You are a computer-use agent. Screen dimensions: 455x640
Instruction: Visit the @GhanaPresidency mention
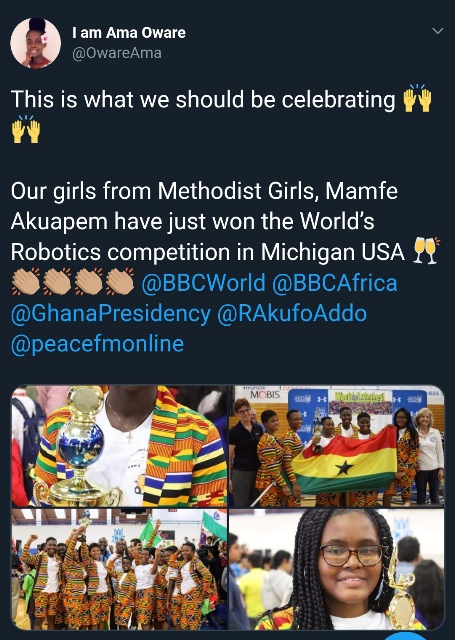(x=111, y=313)
